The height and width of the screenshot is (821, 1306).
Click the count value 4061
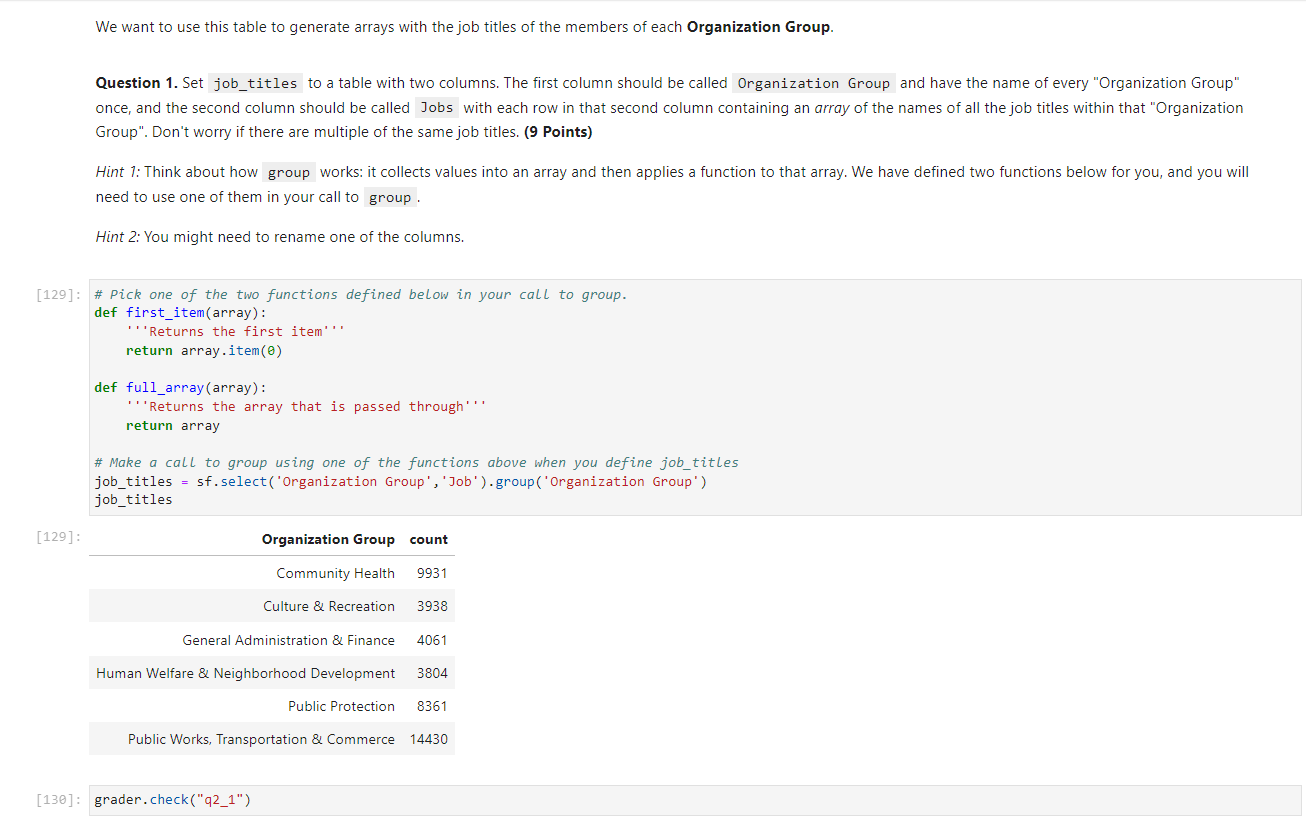pos(432,640)
